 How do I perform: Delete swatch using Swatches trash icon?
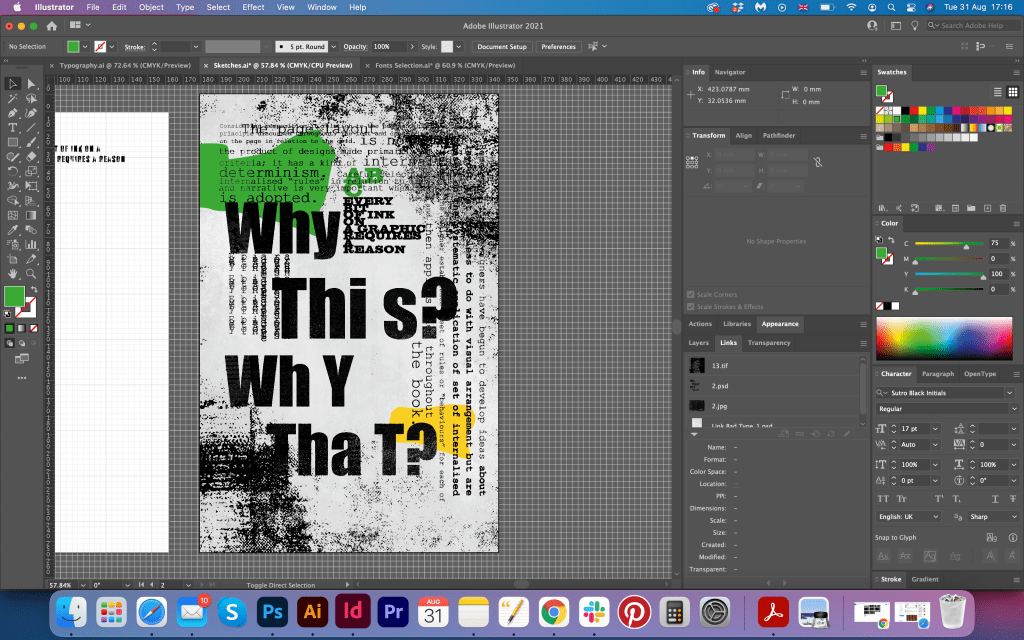click(1003, 208)
